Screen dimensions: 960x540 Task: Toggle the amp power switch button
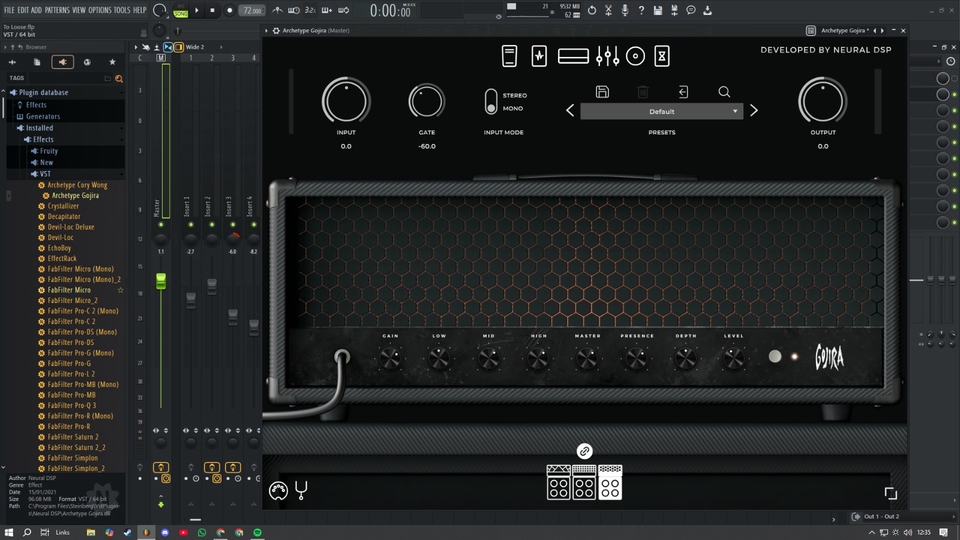pos(775,357)
